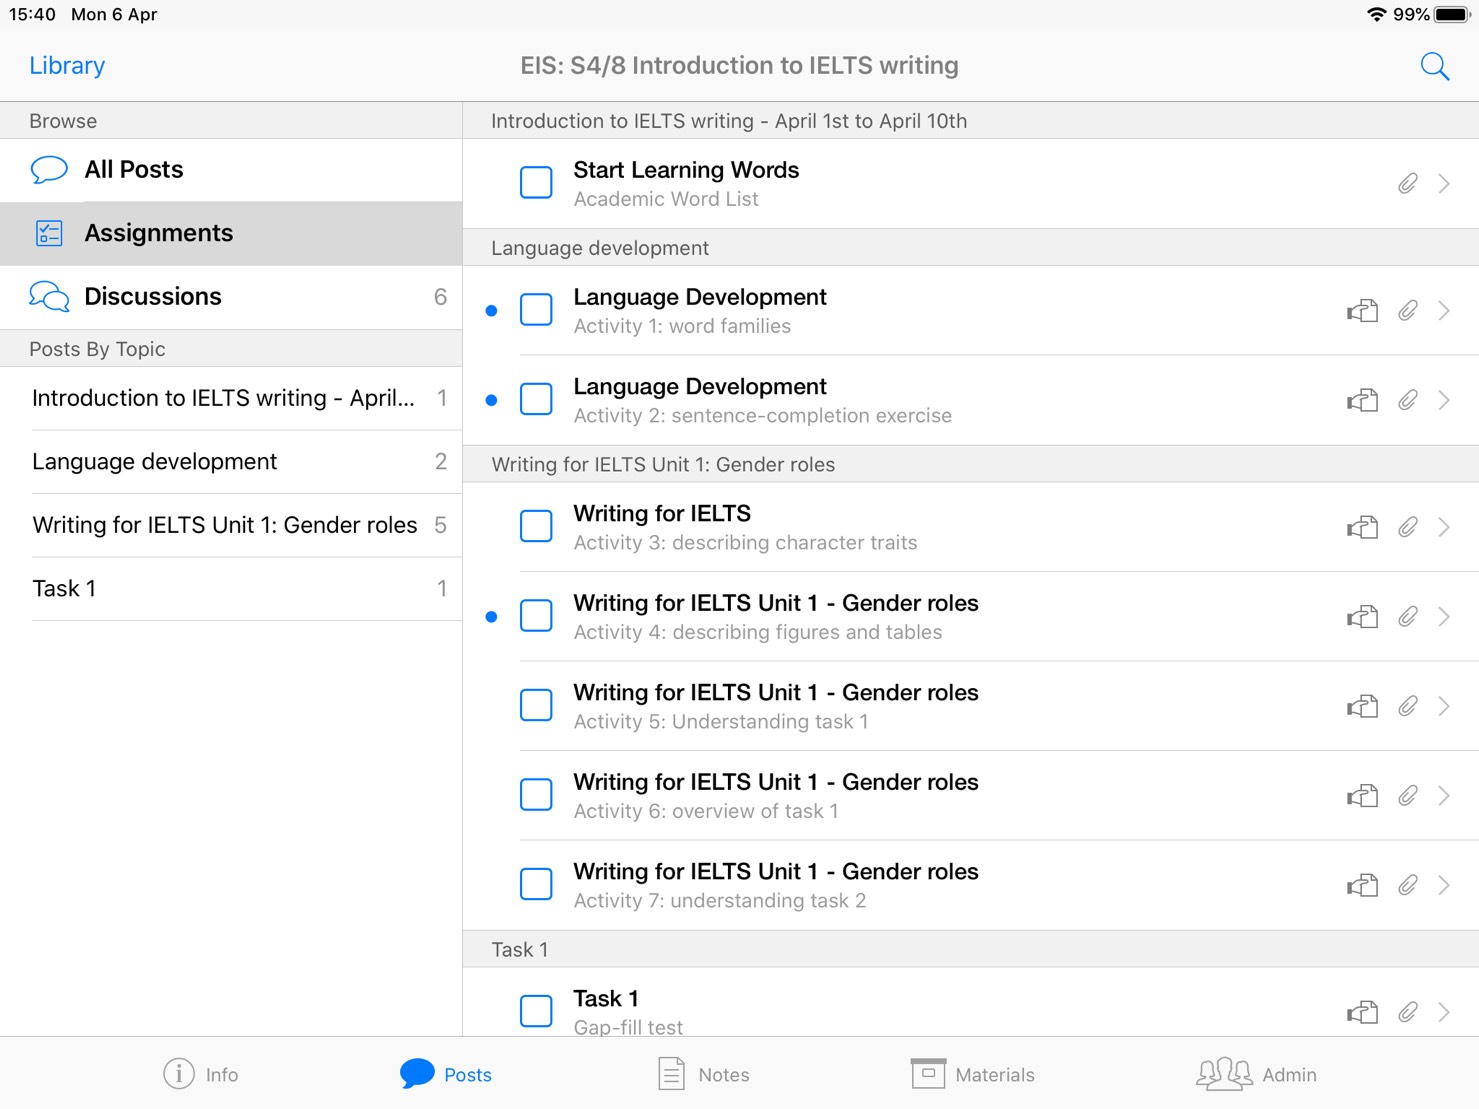
Task: Tick checkbox for Activity 7 understanding task 2
Action: click(536, 884)
